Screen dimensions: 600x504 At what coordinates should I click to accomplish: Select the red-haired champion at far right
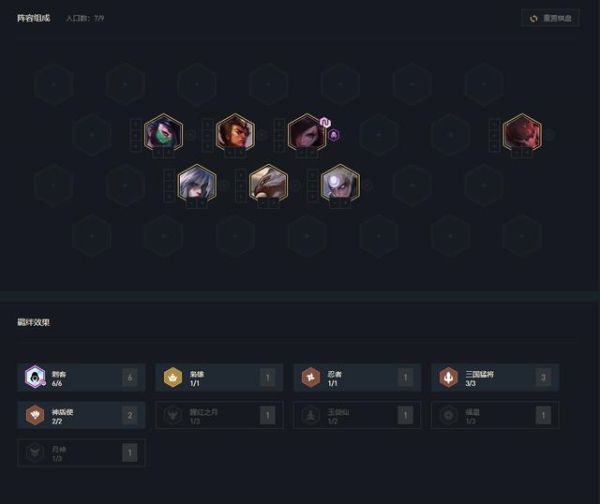522,132
